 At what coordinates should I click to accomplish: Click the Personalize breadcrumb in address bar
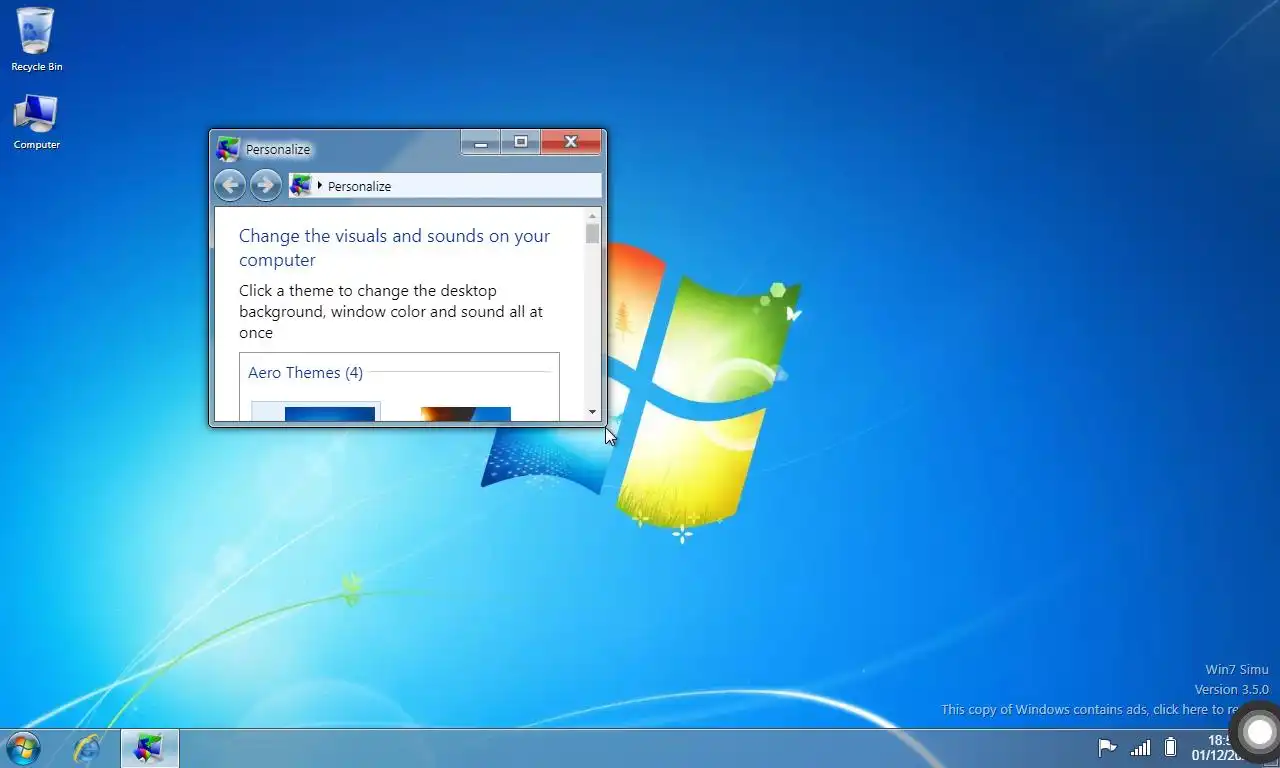pos(359,186)
